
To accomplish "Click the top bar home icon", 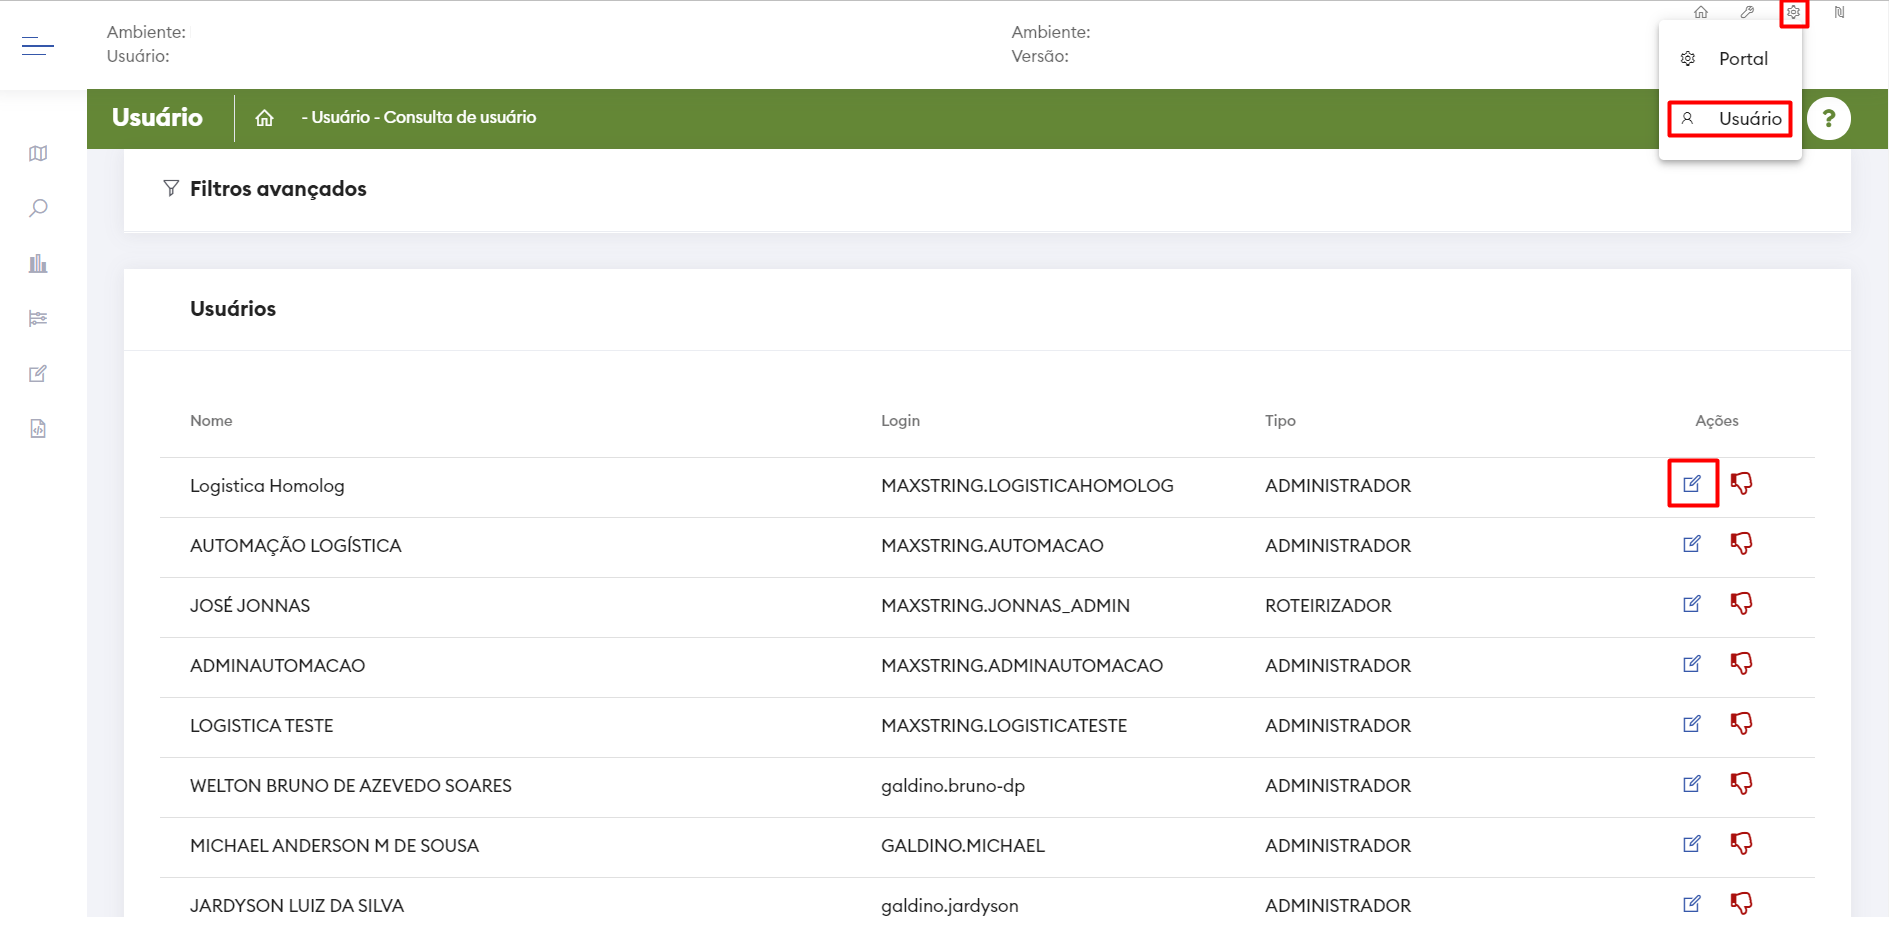I will (1701, 13).
